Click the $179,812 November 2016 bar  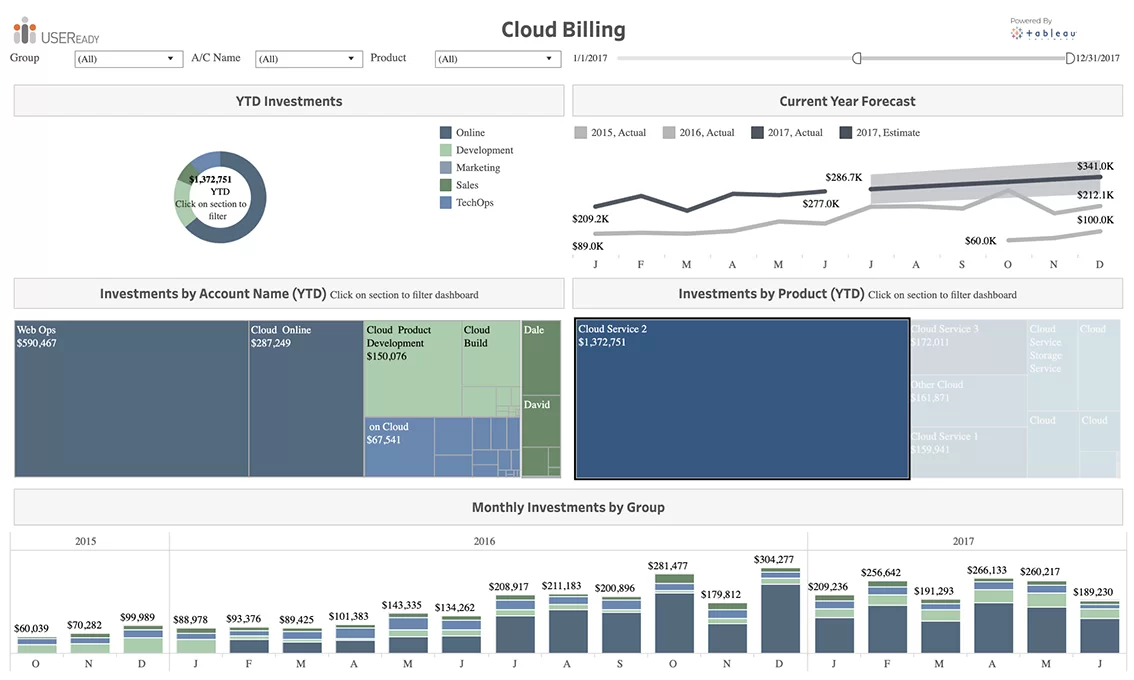pyautogui.click(x=728, y=628)
